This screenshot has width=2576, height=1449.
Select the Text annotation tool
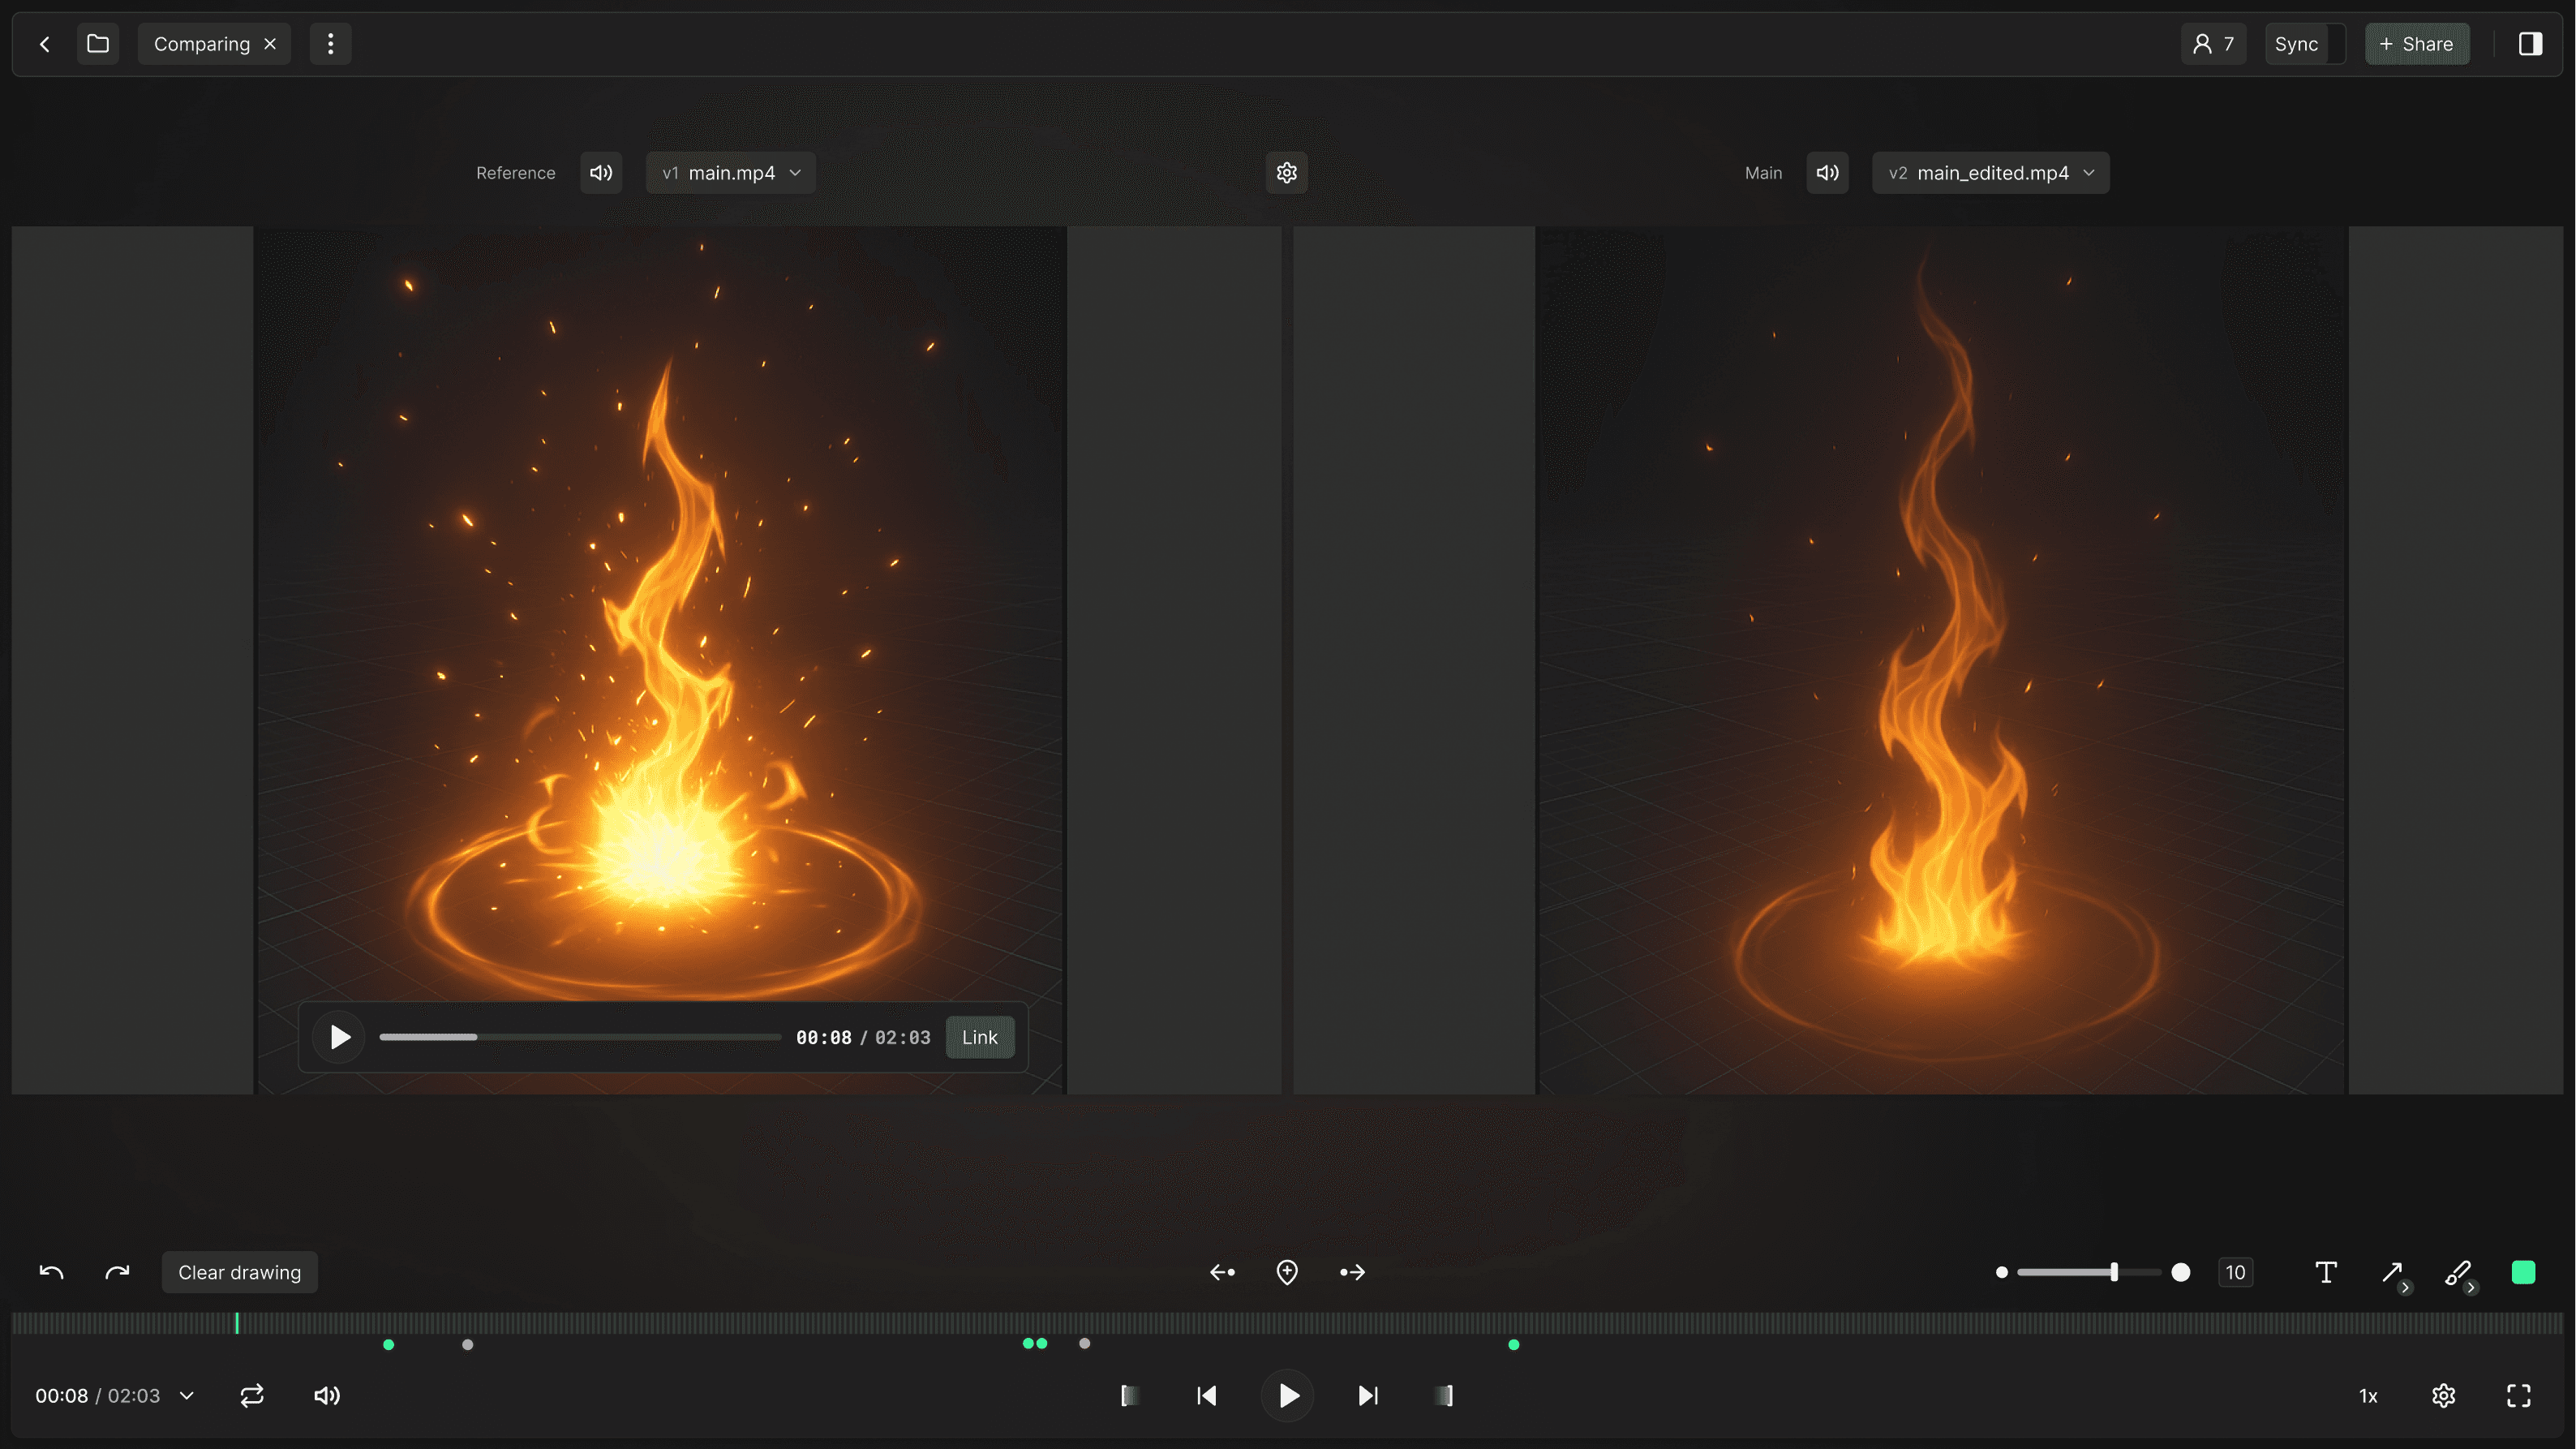click(x=2326, y=1272)
